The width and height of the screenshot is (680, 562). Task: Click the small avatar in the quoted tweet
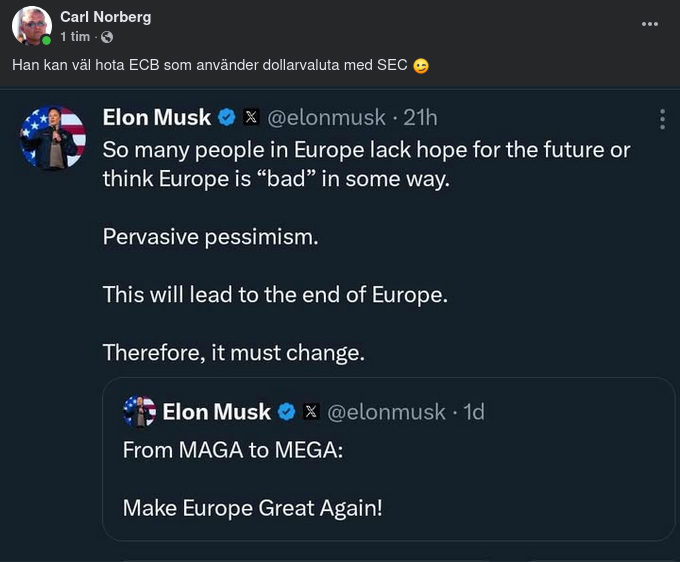[139, 411]
